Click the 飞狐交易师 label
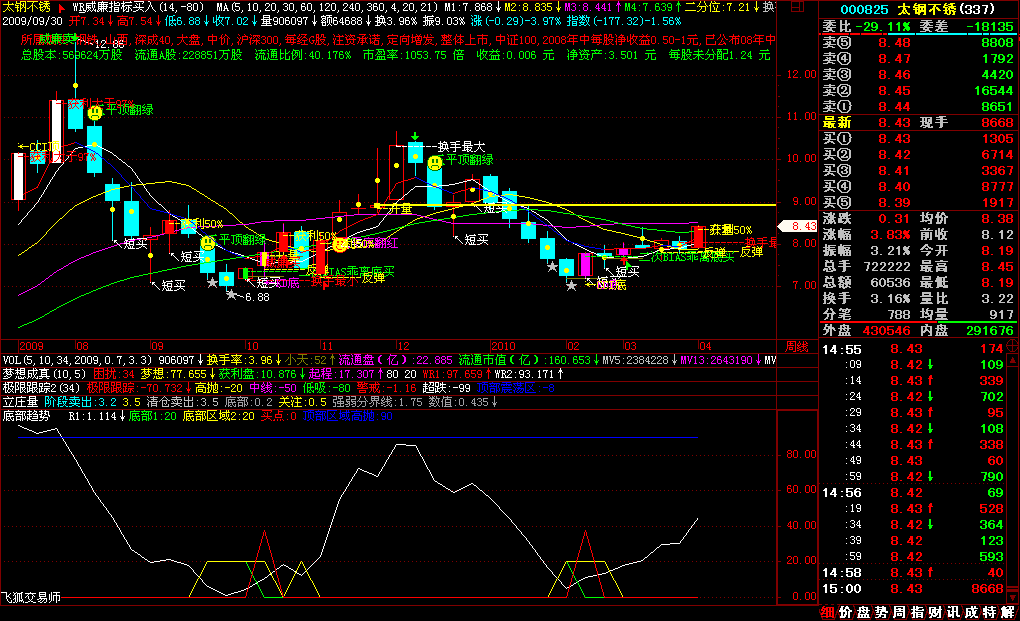The width and height of the screenshot is (1020, 621). (x=31, y=597)
